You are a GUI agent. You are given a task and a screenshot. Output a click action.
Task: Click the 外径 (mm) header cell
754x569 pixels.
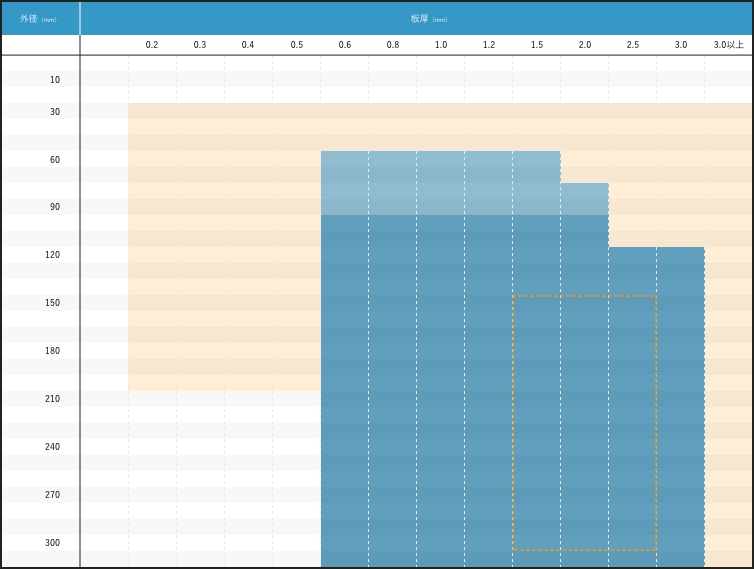[39, 18]
